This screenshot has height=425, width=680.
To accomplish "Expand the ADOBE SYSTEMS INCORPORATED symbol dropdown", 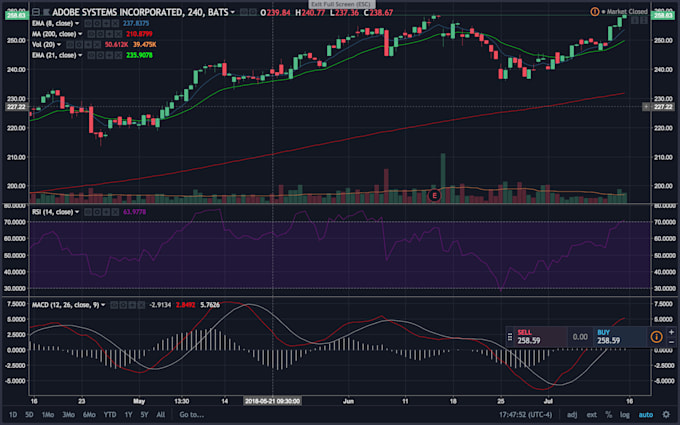I will (x=232, y=13).
